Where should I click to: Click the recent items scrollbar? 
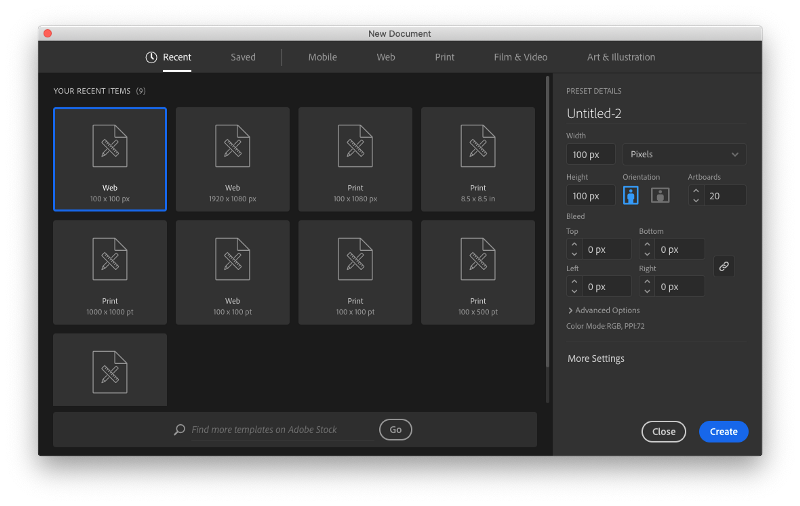[x=547, y=222]
